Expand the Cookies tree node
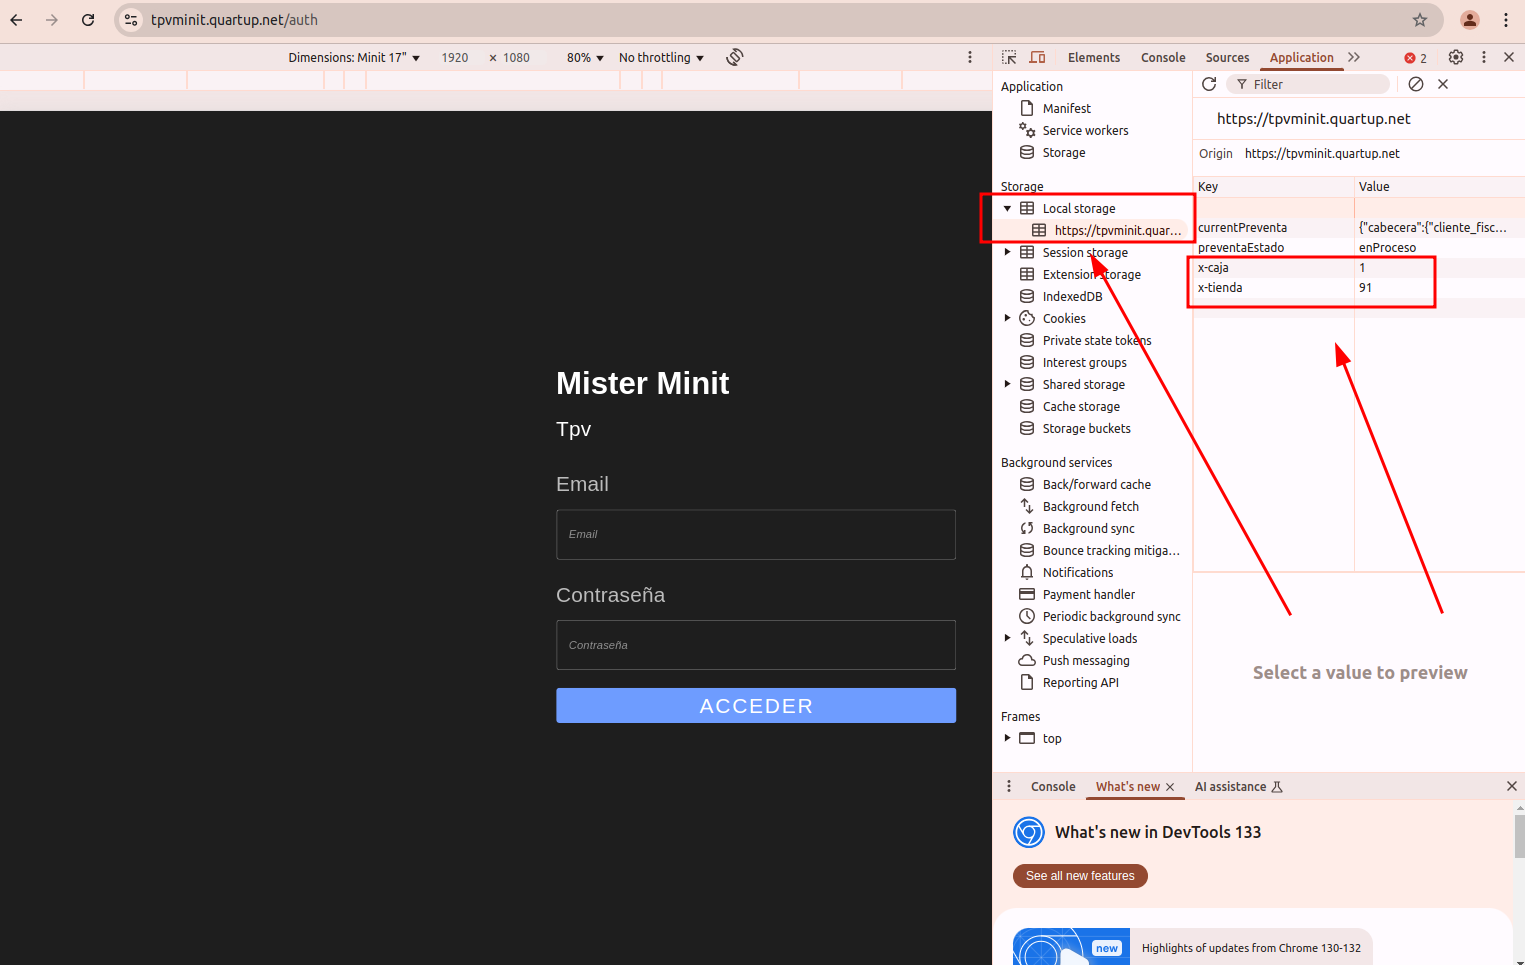The image size is (1525, 965). point(1007,319)
